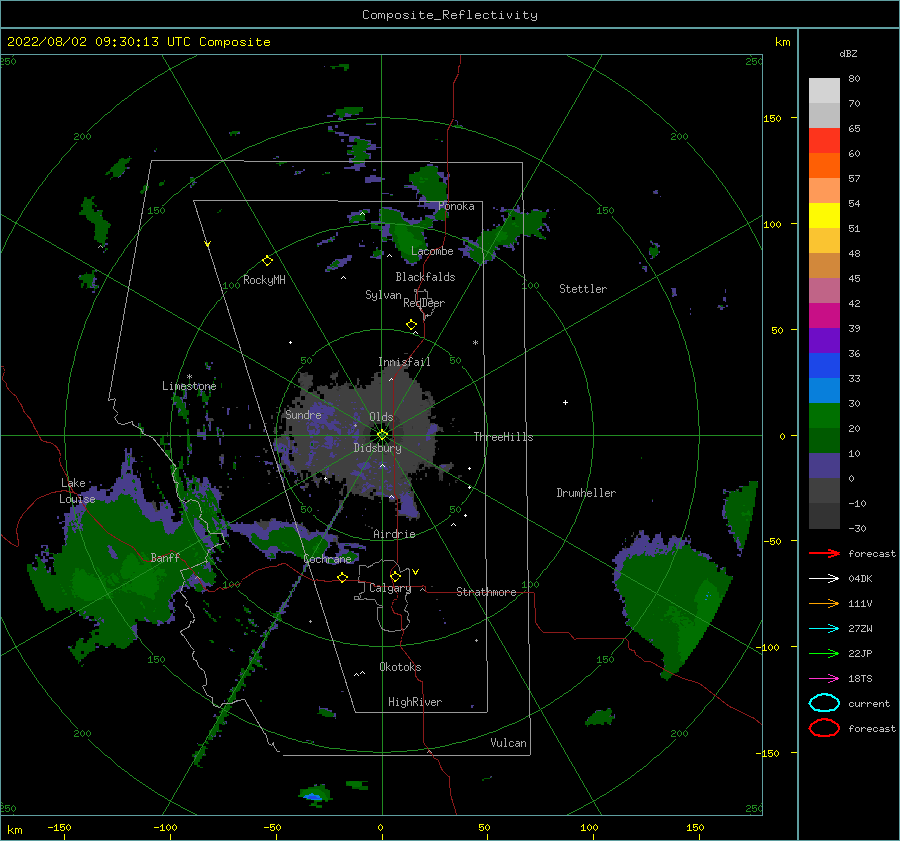Click the Innisfail label

coord(404,362)
